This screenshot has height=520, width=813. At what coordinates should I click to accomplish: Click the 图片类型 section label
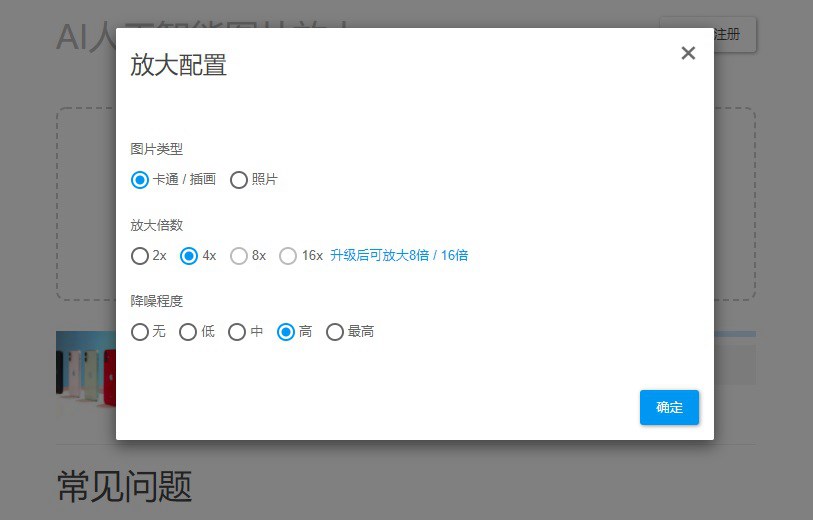tap(157, 149)
